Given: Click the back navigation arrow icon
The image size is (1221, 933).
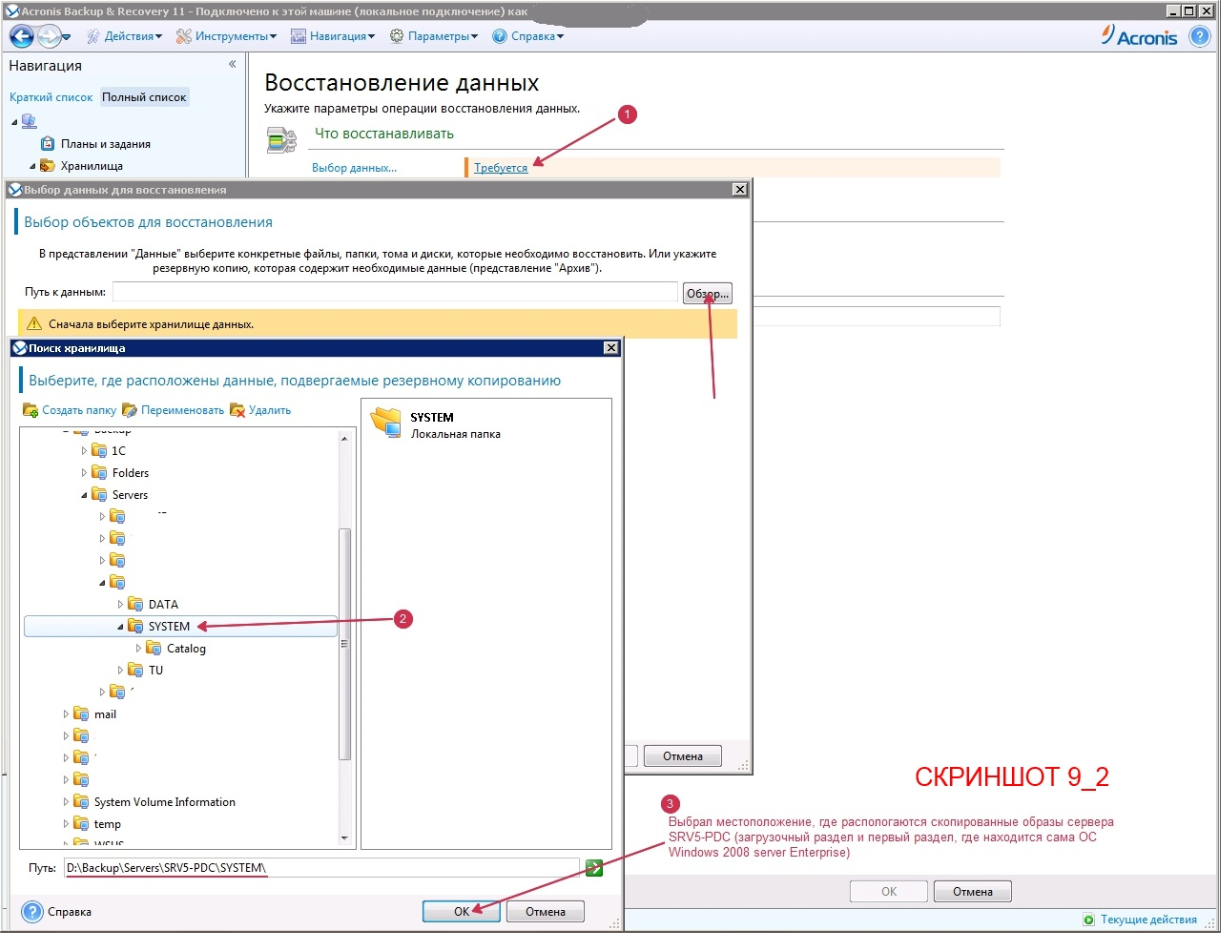Looking at the screenshot, I should coord(22,36).
